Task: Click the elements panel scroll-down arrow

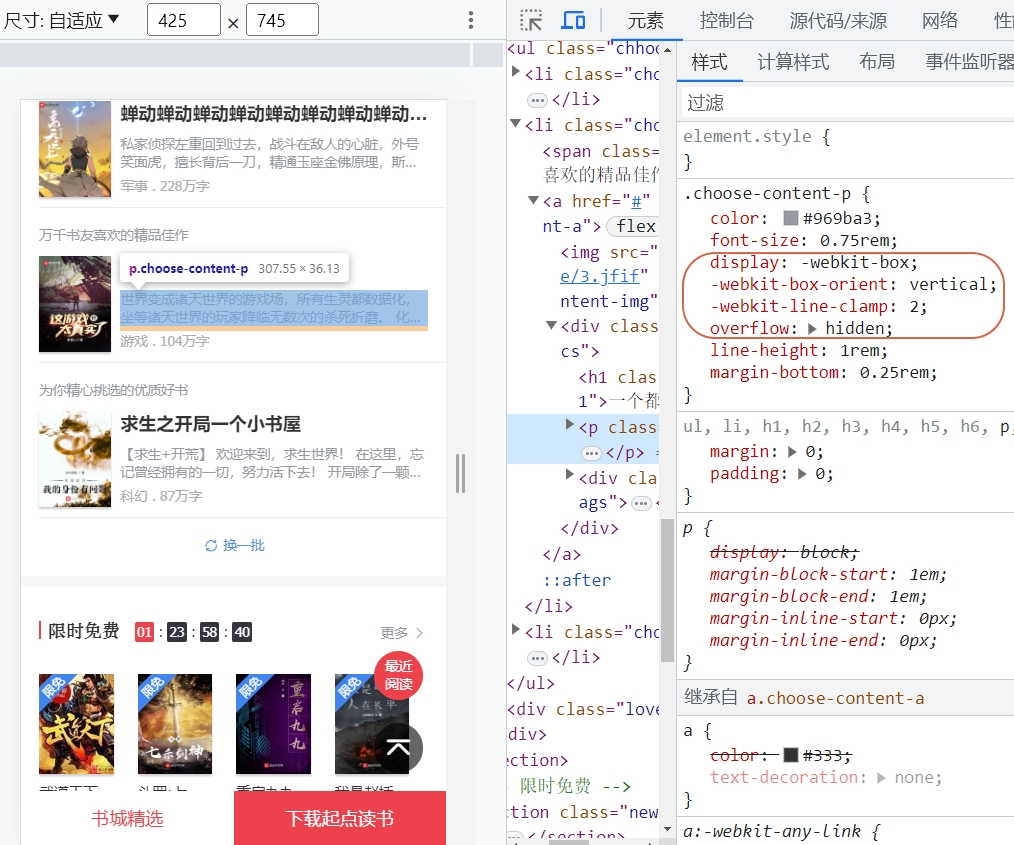Action: point(667,829)
